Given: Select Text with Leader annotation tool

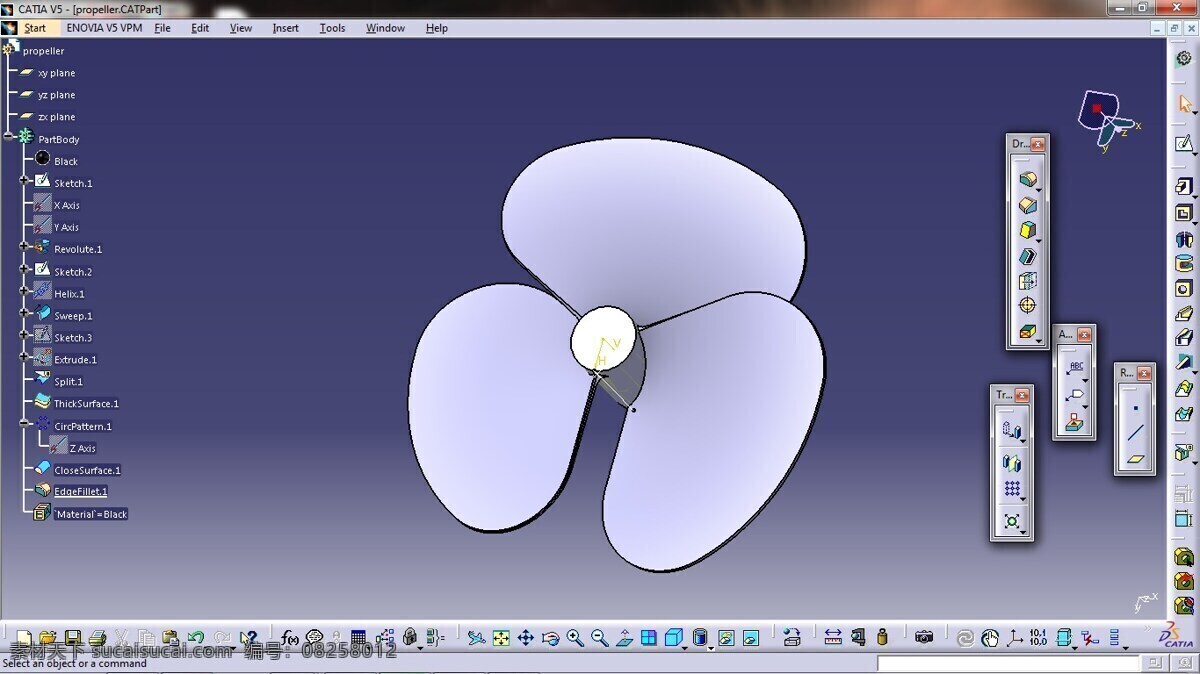Looking at the screenshot, I should [x=1075, y=368].
